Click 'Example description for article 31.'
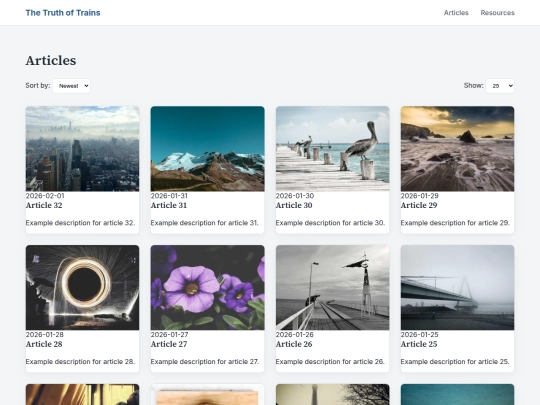540x405 pixels. (x=205, y=223)
